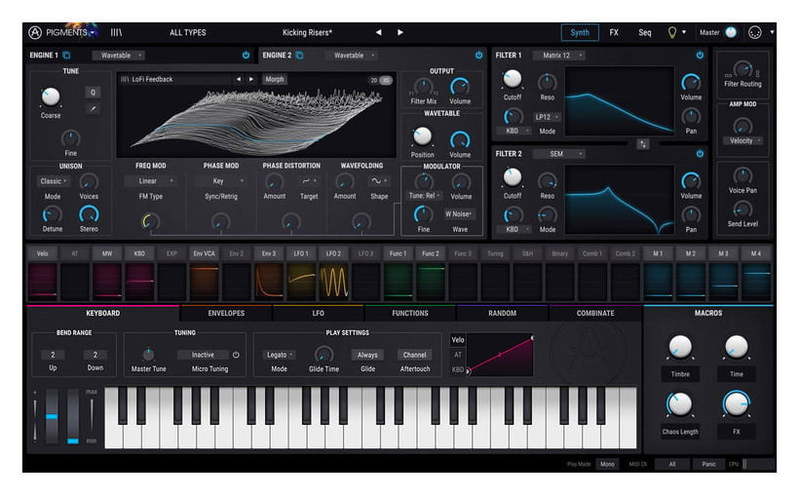The image size is (799, 495).
Task: Open the Random tab
Action: [x=502, y=314]
